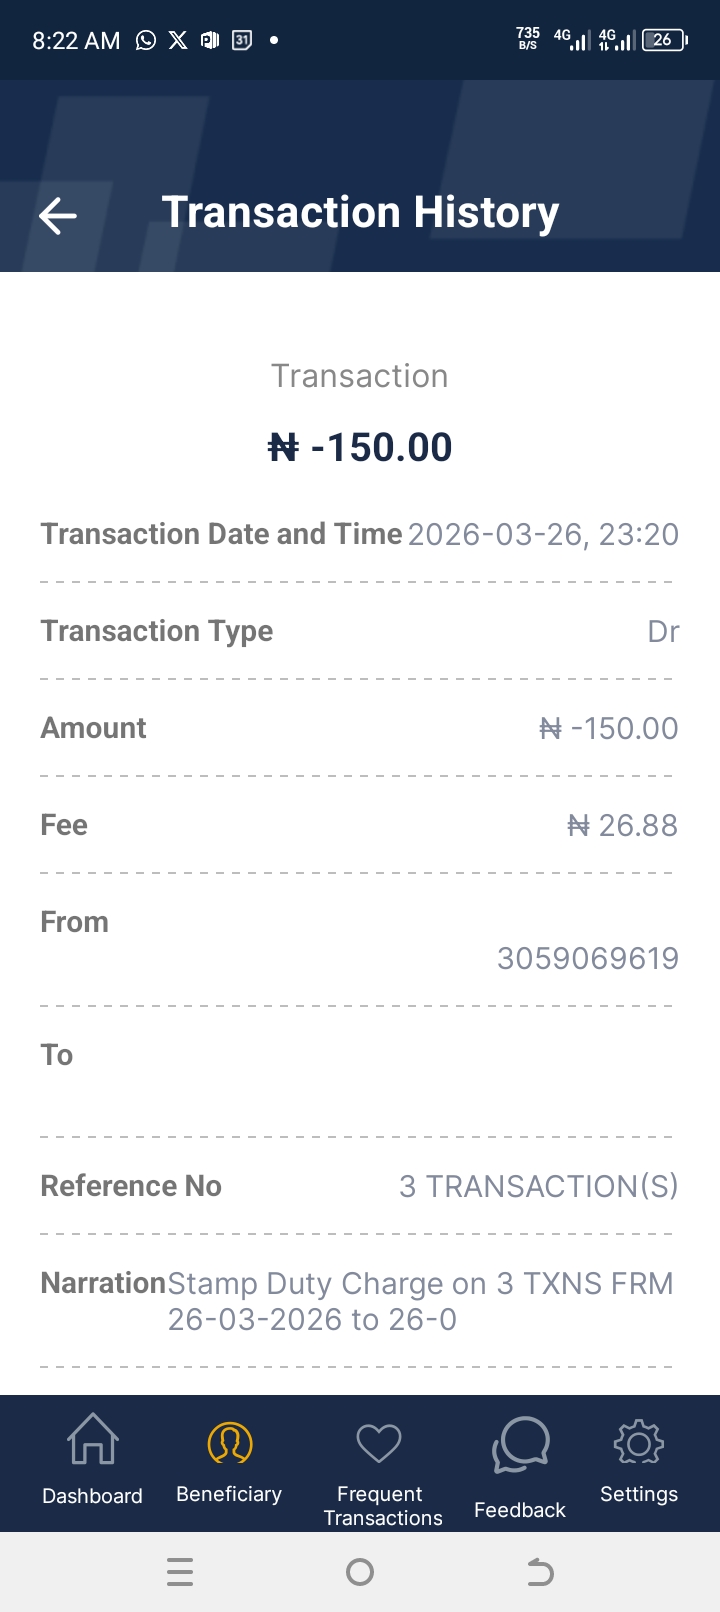Tap the Android recent apps icon
The height and width of the screenshot is (1612, 720).
click(x=180, y=1572)
